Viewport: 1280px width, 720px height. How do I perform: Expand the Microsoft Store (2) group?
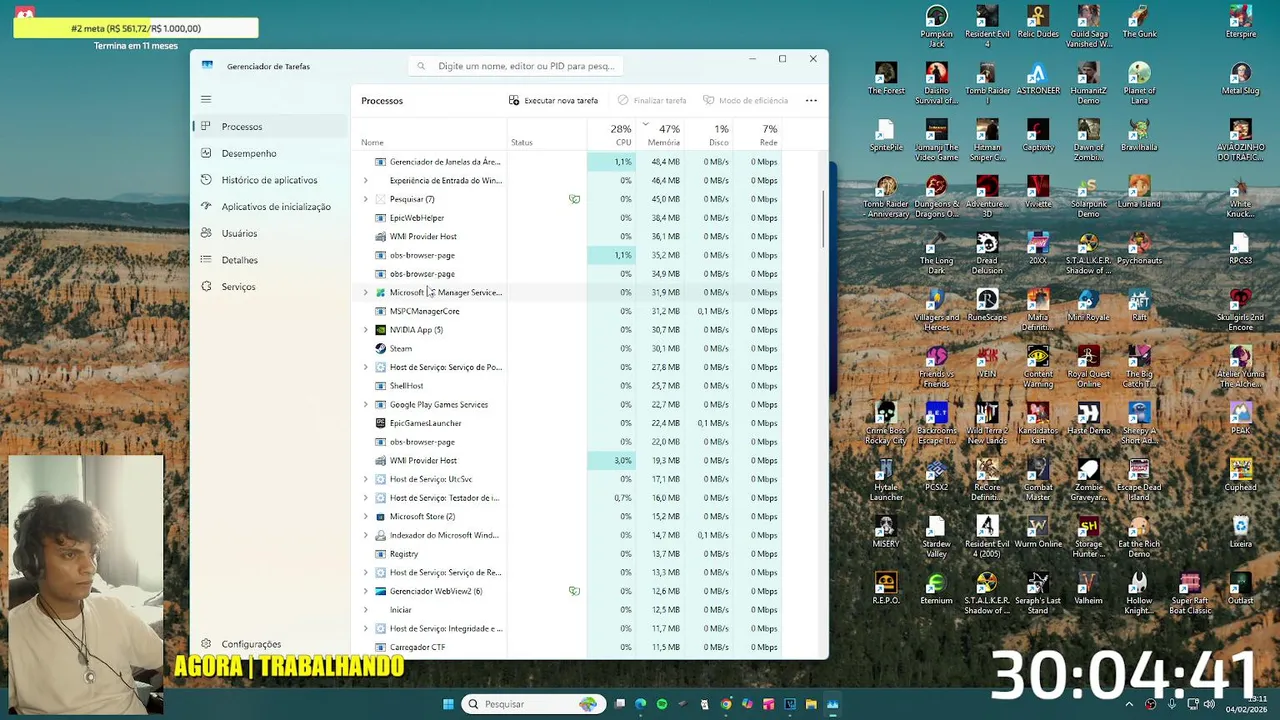[x=365, y=517]
